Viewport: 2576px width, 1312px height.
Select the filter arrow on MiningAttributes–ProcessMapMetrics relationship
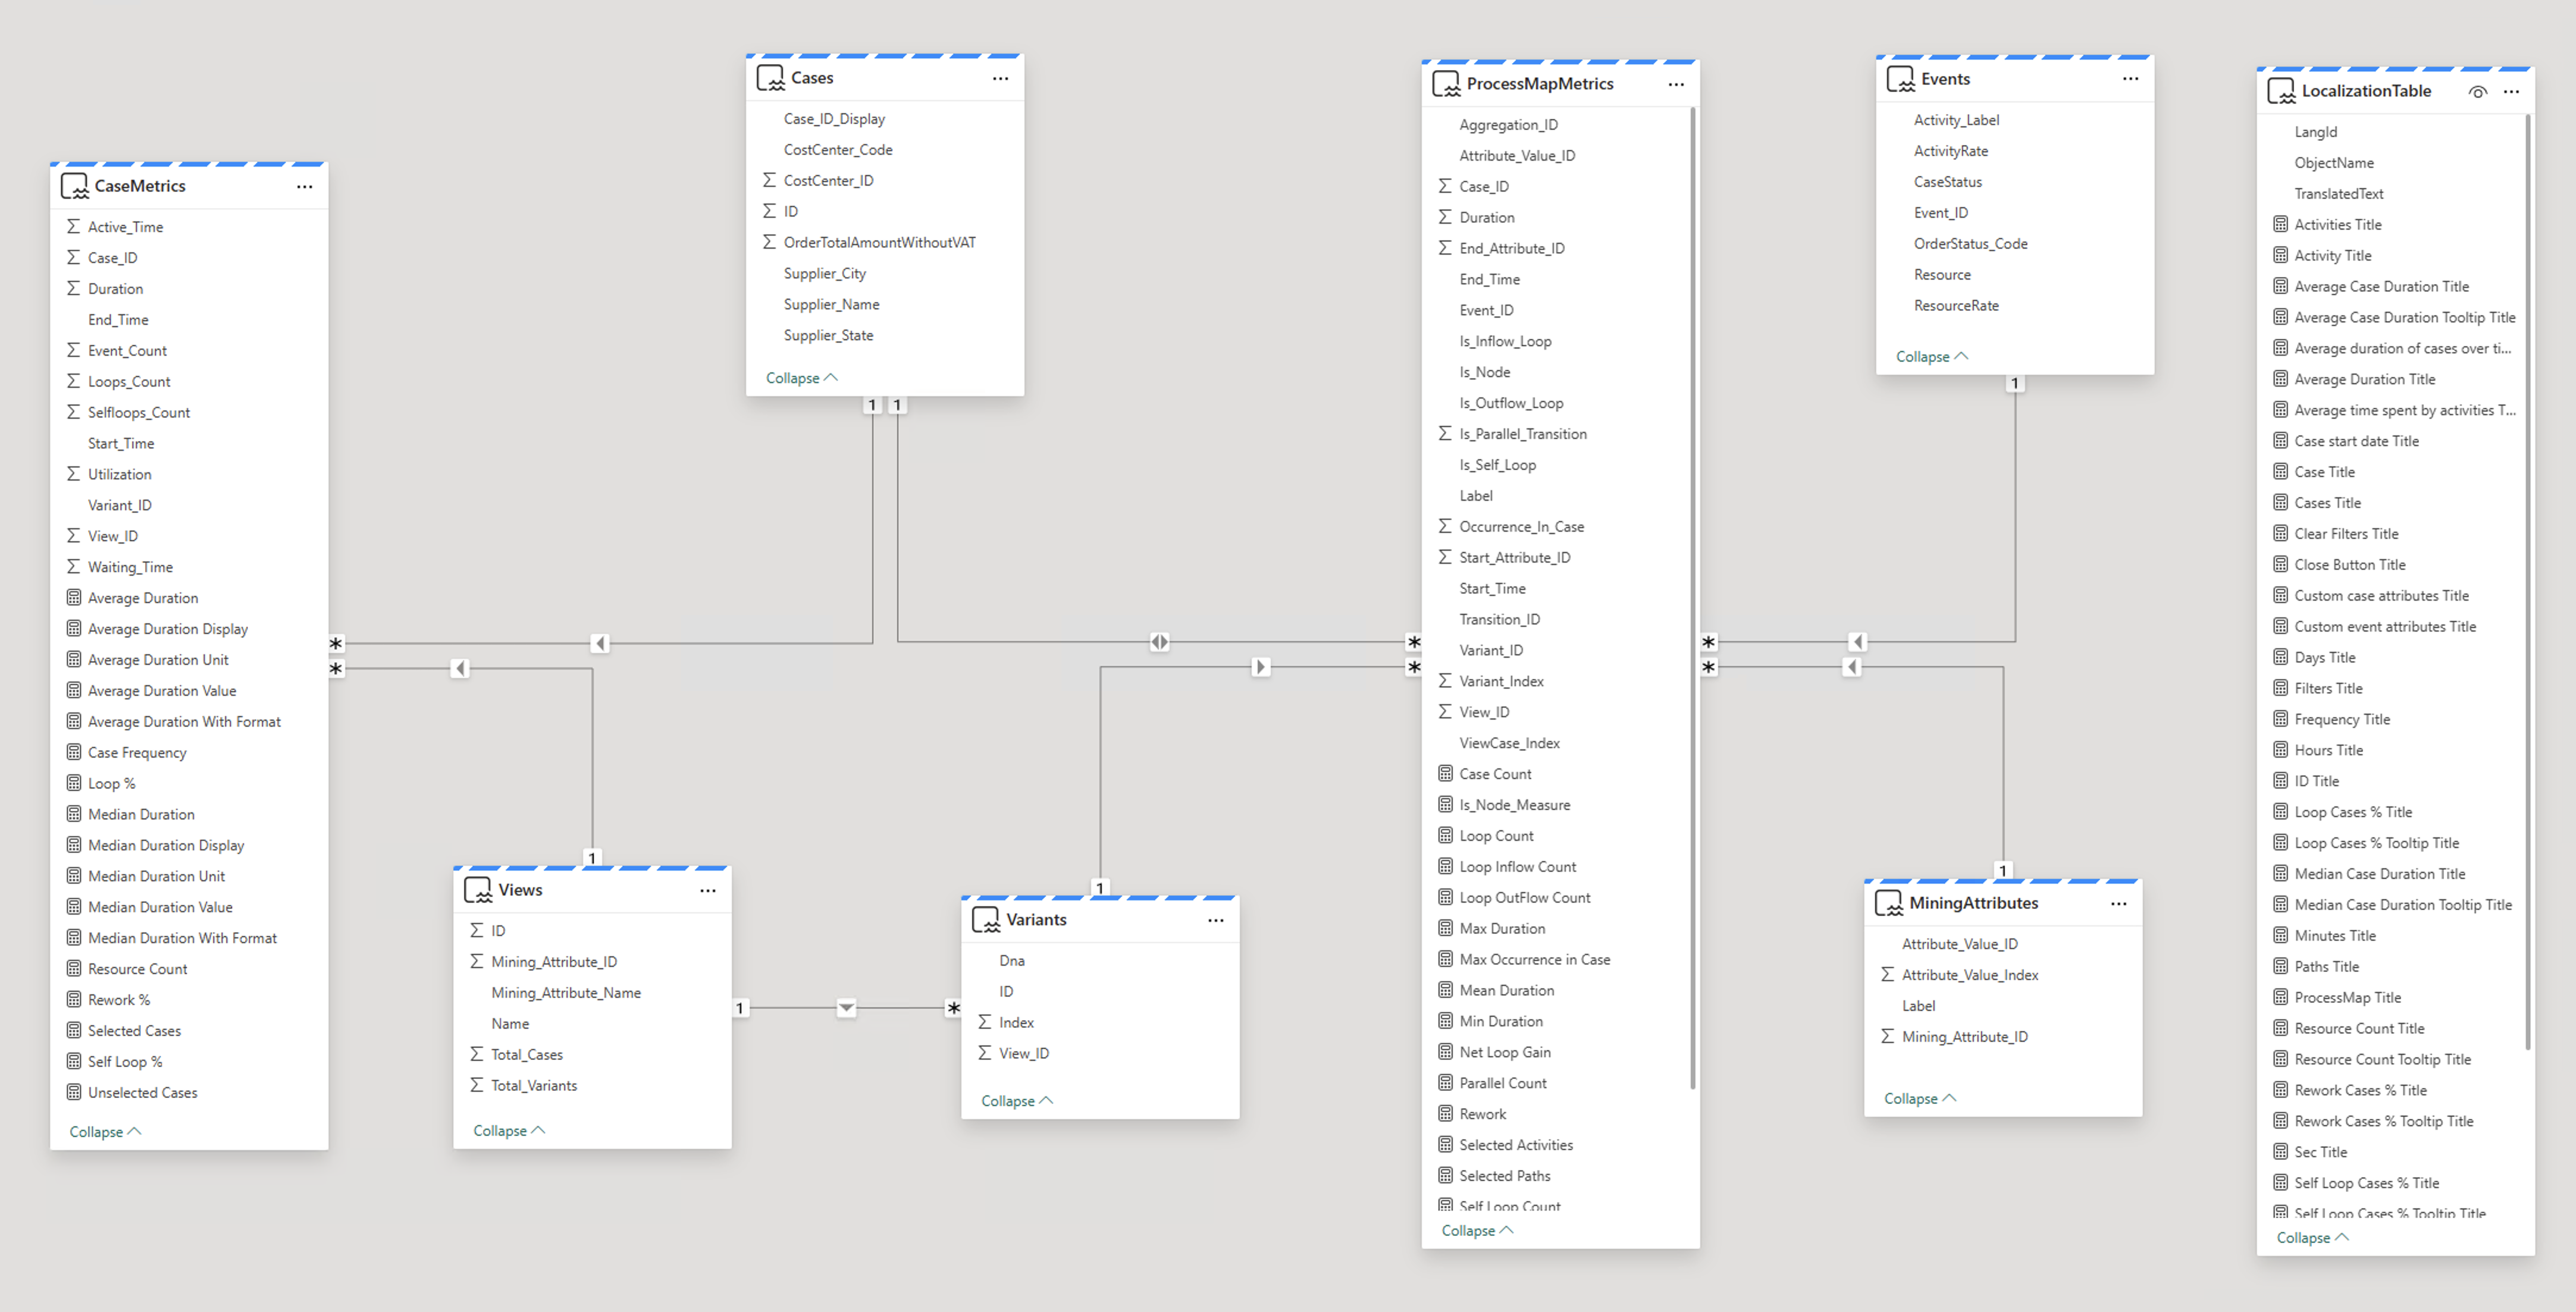click(x=1852, y=667)
